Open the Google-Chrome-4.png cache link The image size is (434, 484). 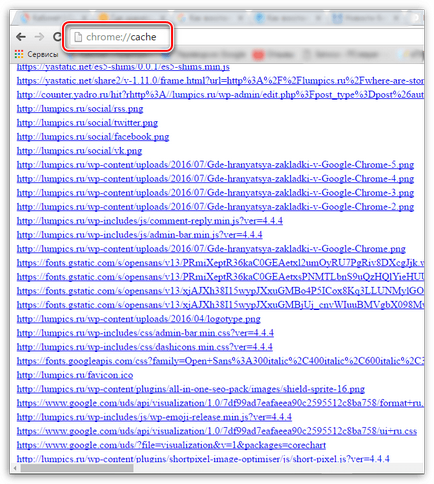pyautogui.click(x=215, y=179)
